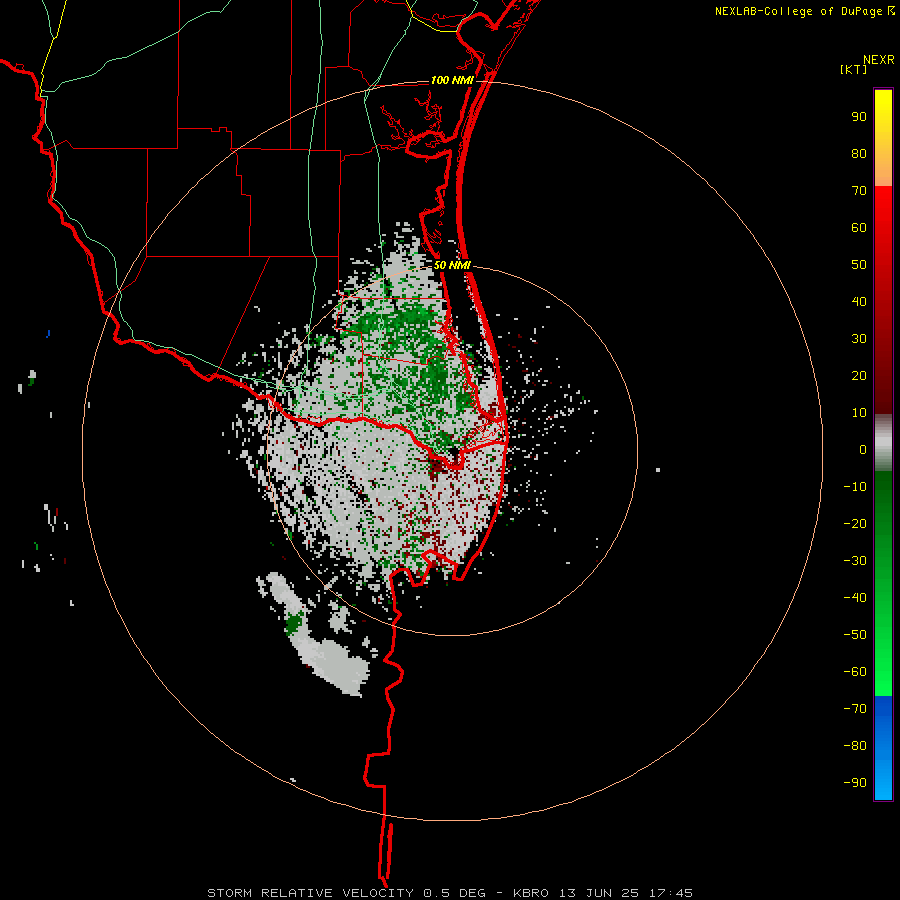
Task: Click the -50 value on the velocity scale
Action: [855, 634]
